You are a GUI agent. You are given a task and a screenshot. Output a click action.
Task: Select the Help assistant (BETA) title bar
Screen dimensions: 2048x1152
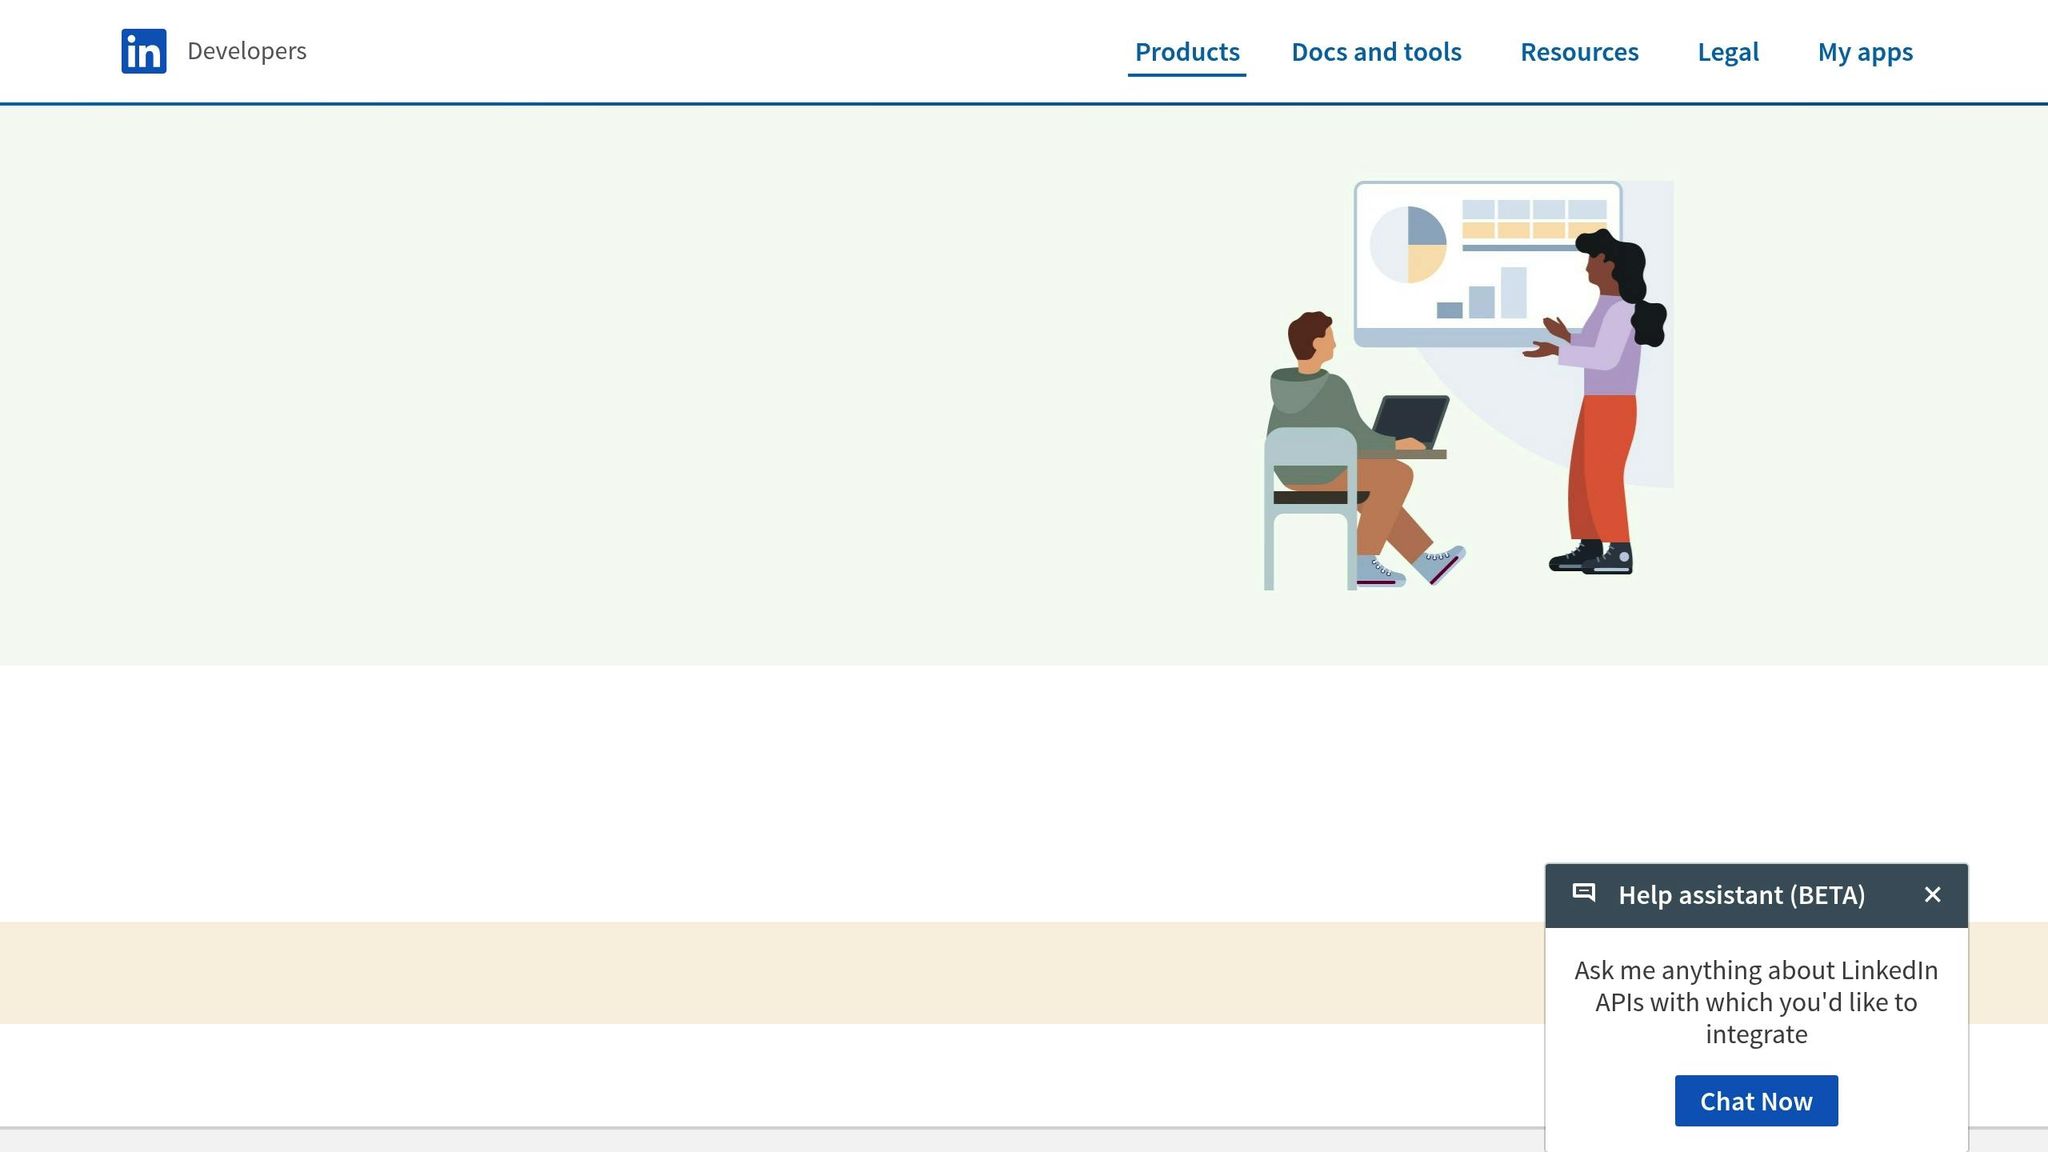(1742, 895)
